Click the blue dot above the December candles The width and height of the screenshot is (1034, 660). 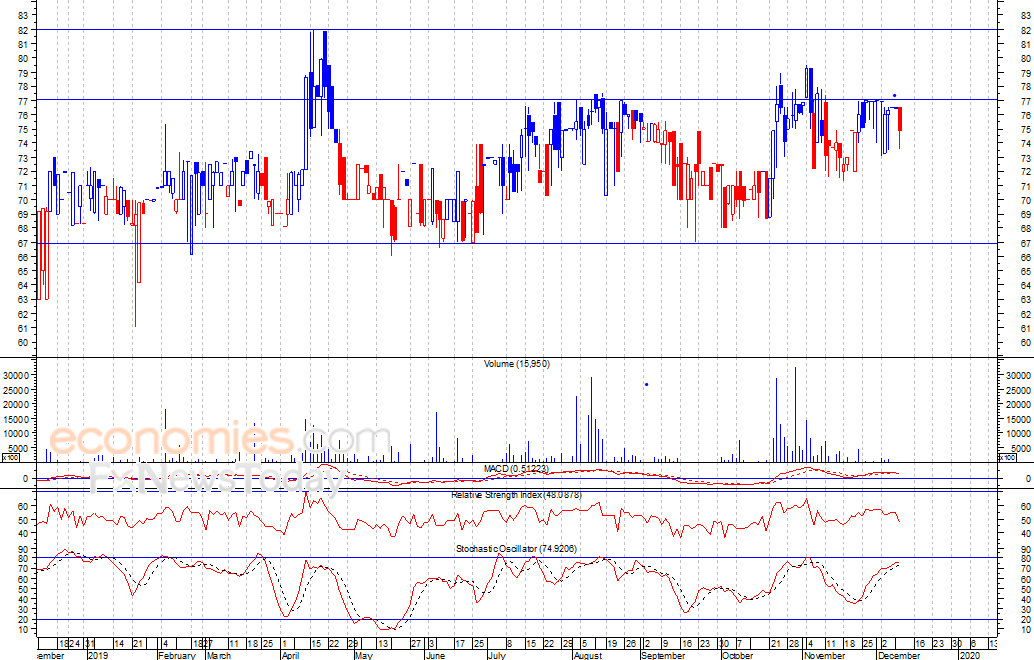(x=894, y=96)
